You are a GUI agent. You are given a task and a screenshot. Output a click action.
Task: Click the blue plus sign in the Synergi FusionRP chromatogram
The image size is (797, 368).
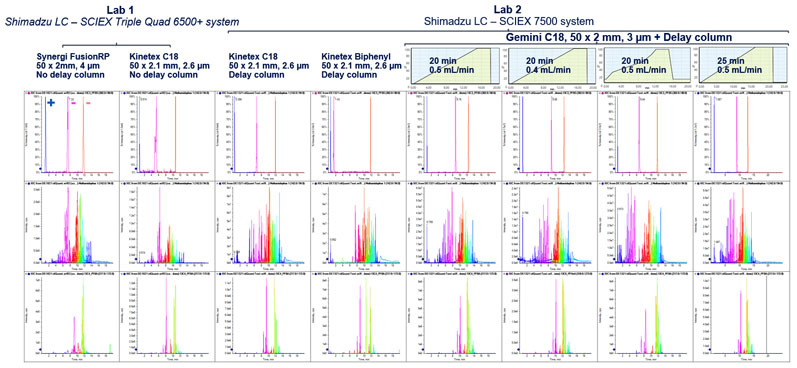click(x=50, y=103)
